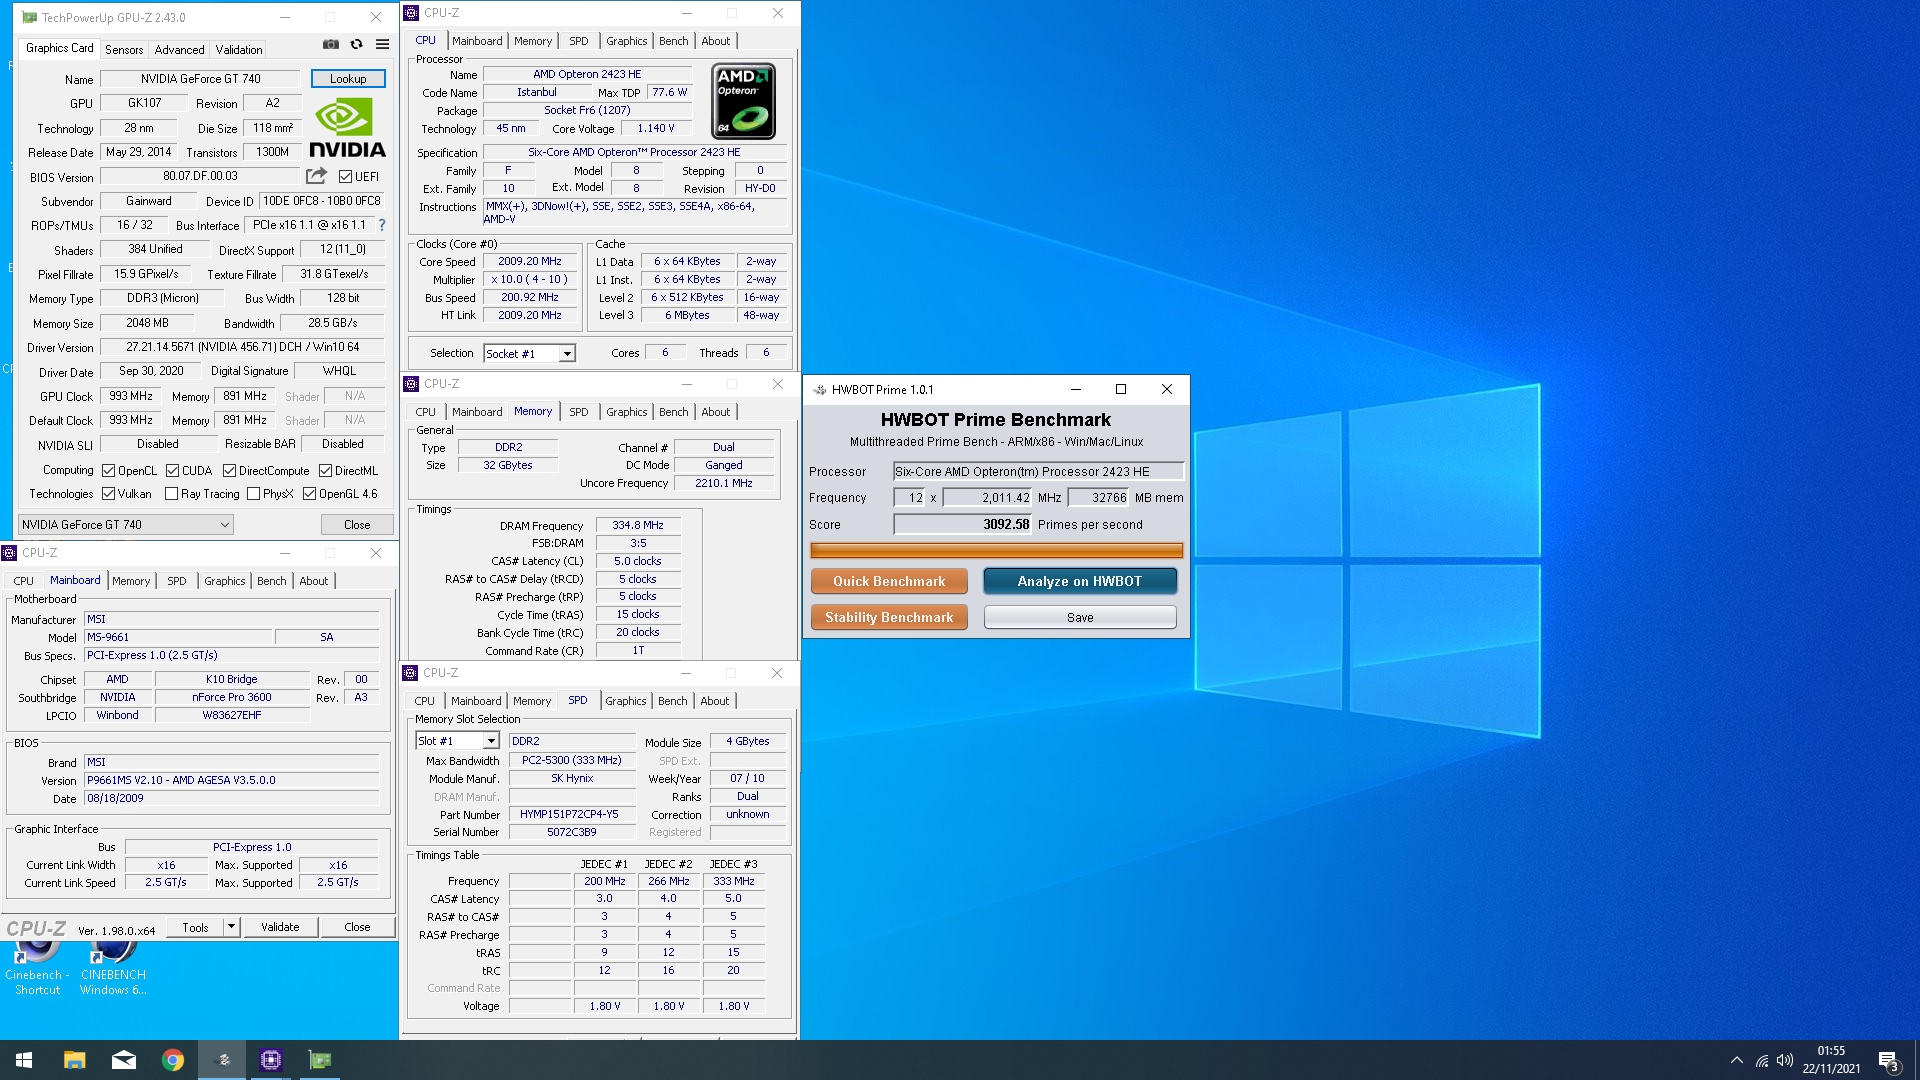Screen dimensions: 1920x1080
Task: Open Bench tab in top CPU-Z window
Action: [x=673, y=41]
